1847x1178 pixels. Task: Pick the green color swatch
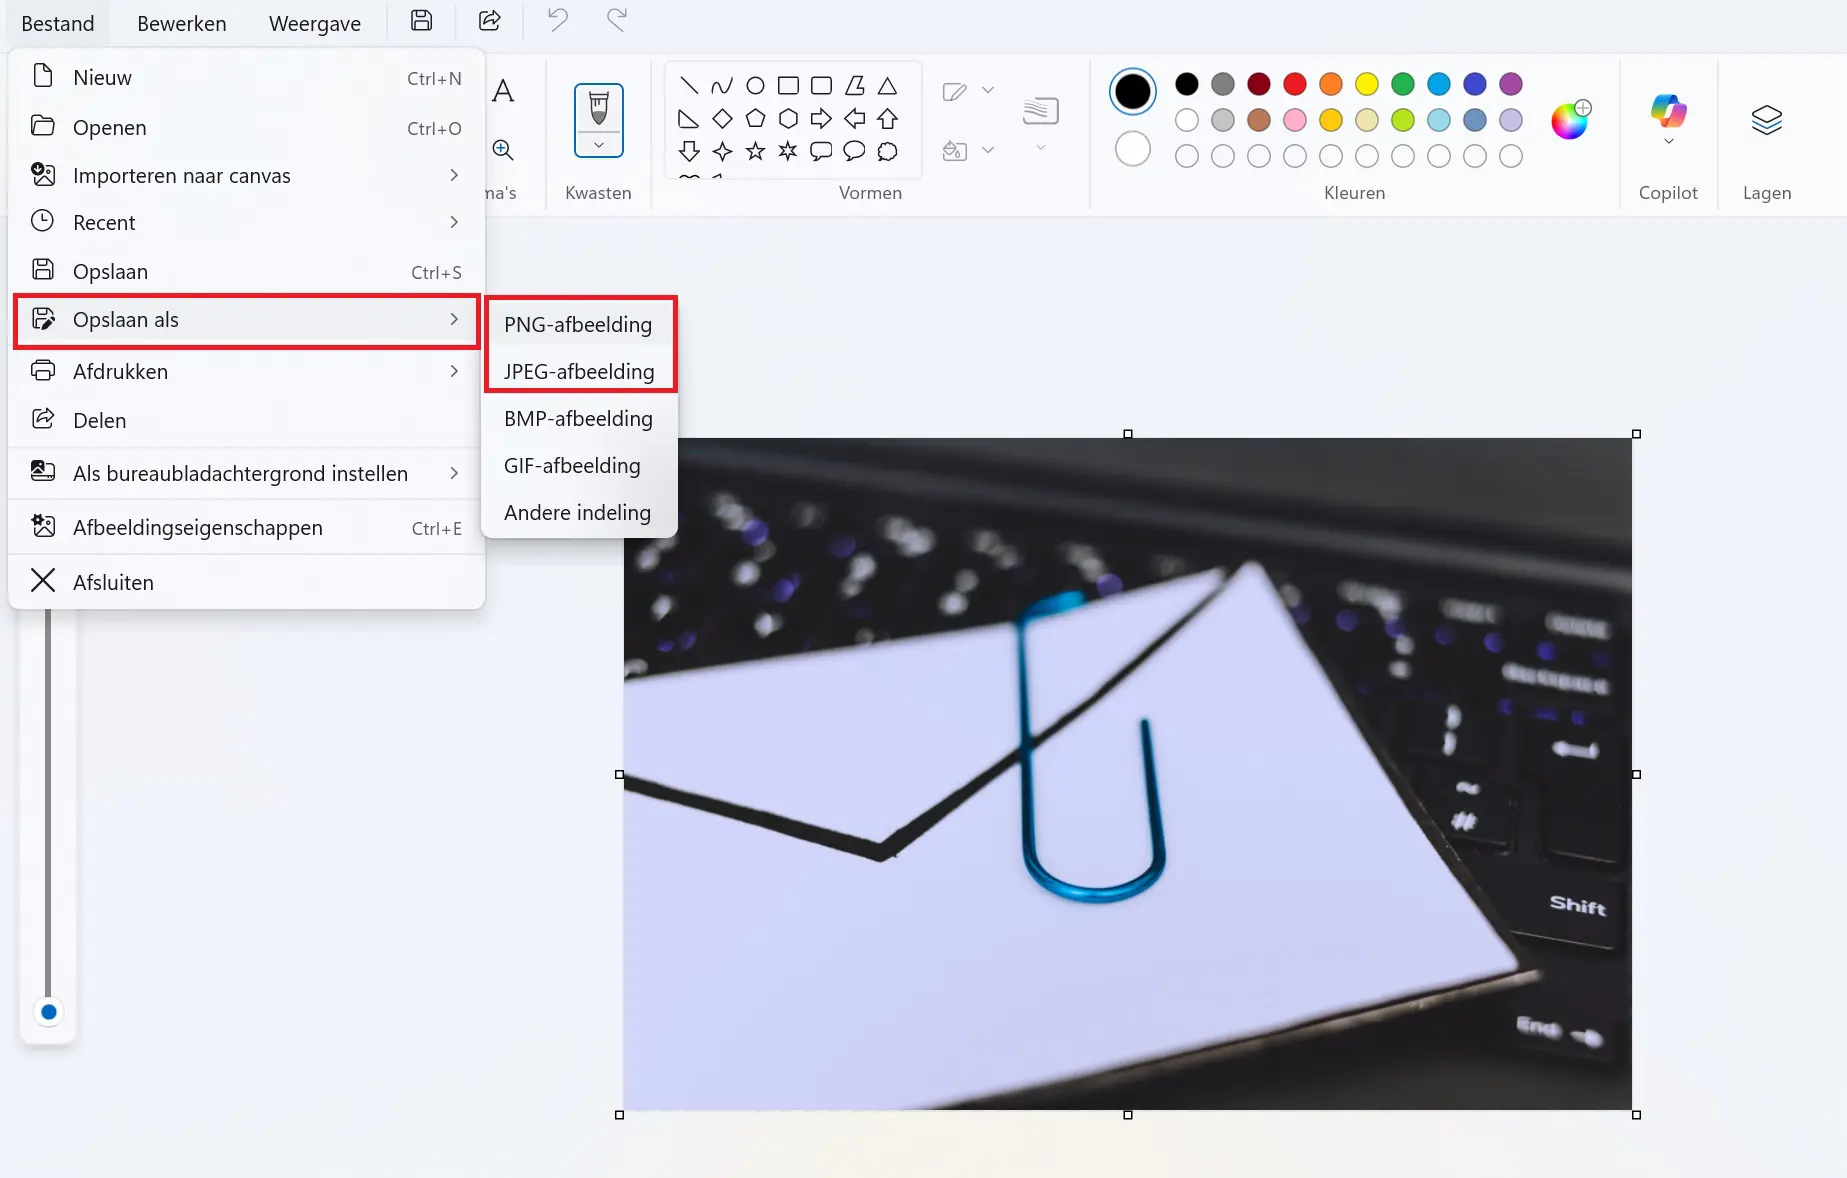(x=1403, y=84)
